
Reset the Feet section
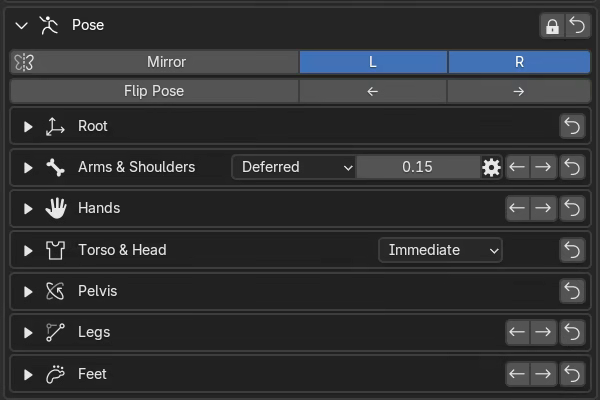[x=572, y=374]
